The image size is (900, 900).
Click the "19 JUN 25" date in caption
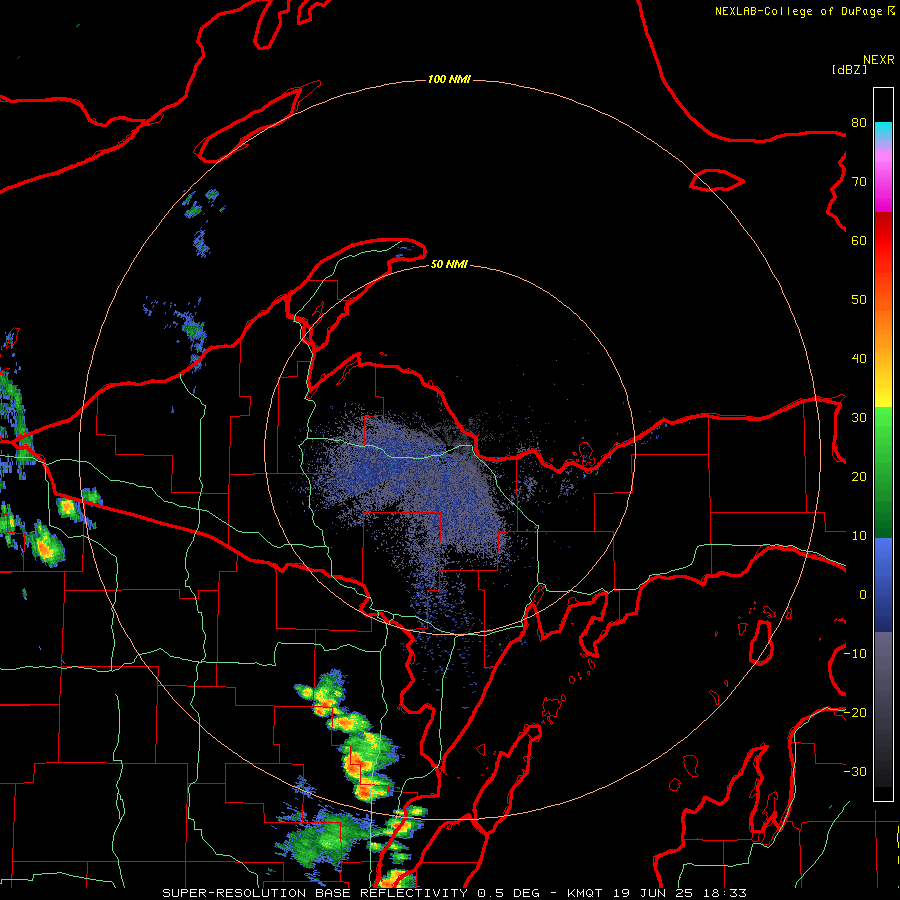click(x=654, y=893)
